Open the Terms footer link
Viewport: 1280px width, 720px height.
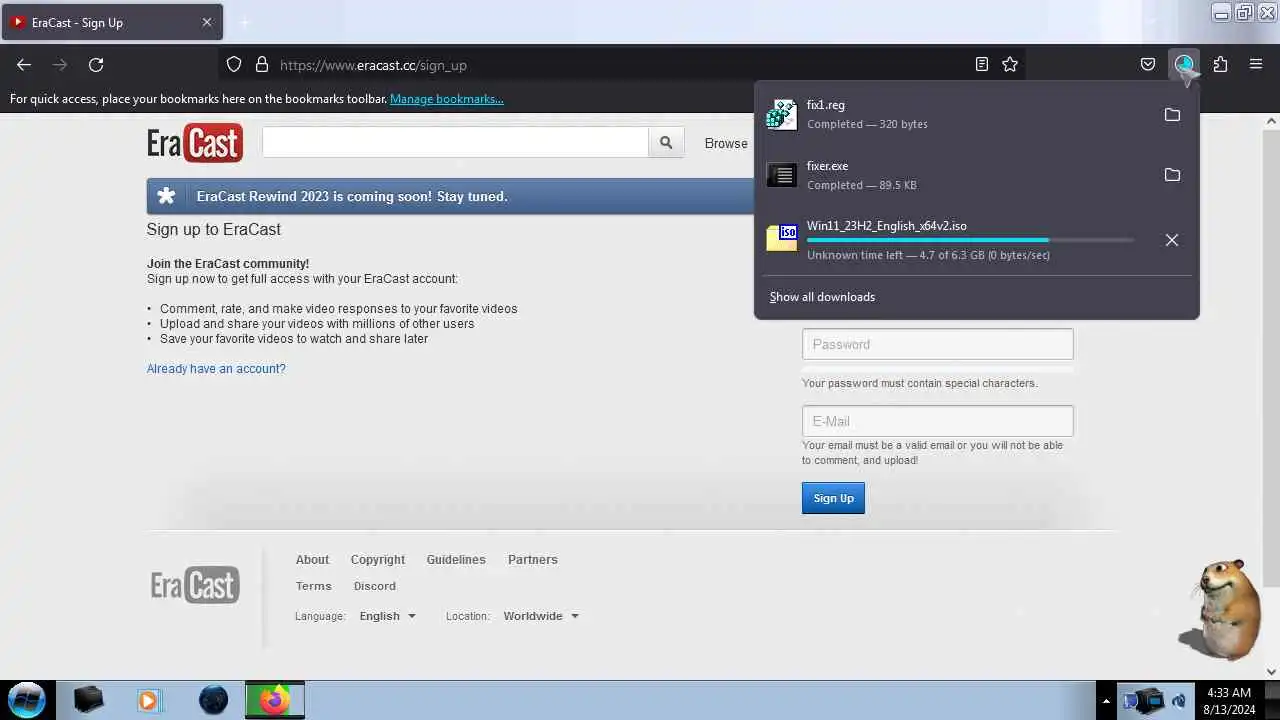313,586
